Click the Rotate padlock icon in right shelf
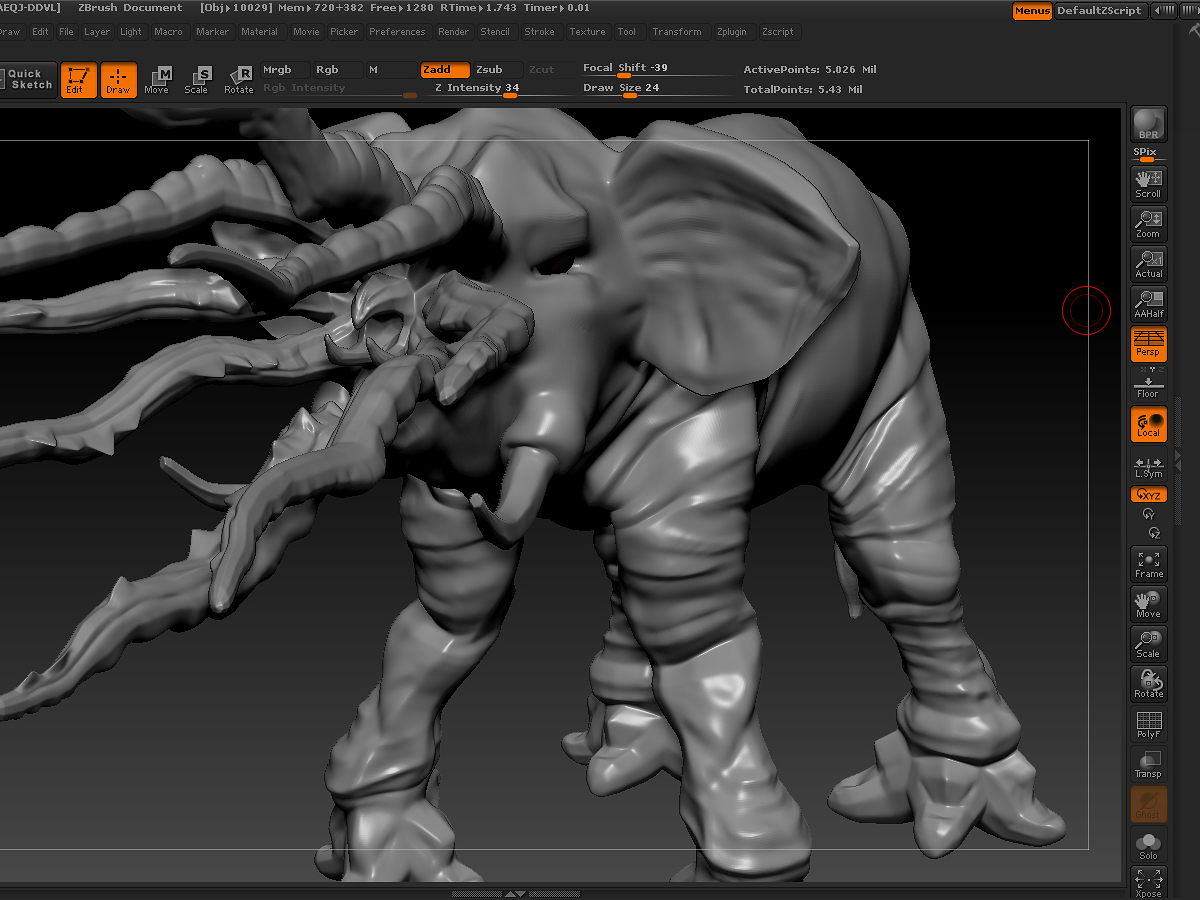1200x900 pixels. (1149, 684)
